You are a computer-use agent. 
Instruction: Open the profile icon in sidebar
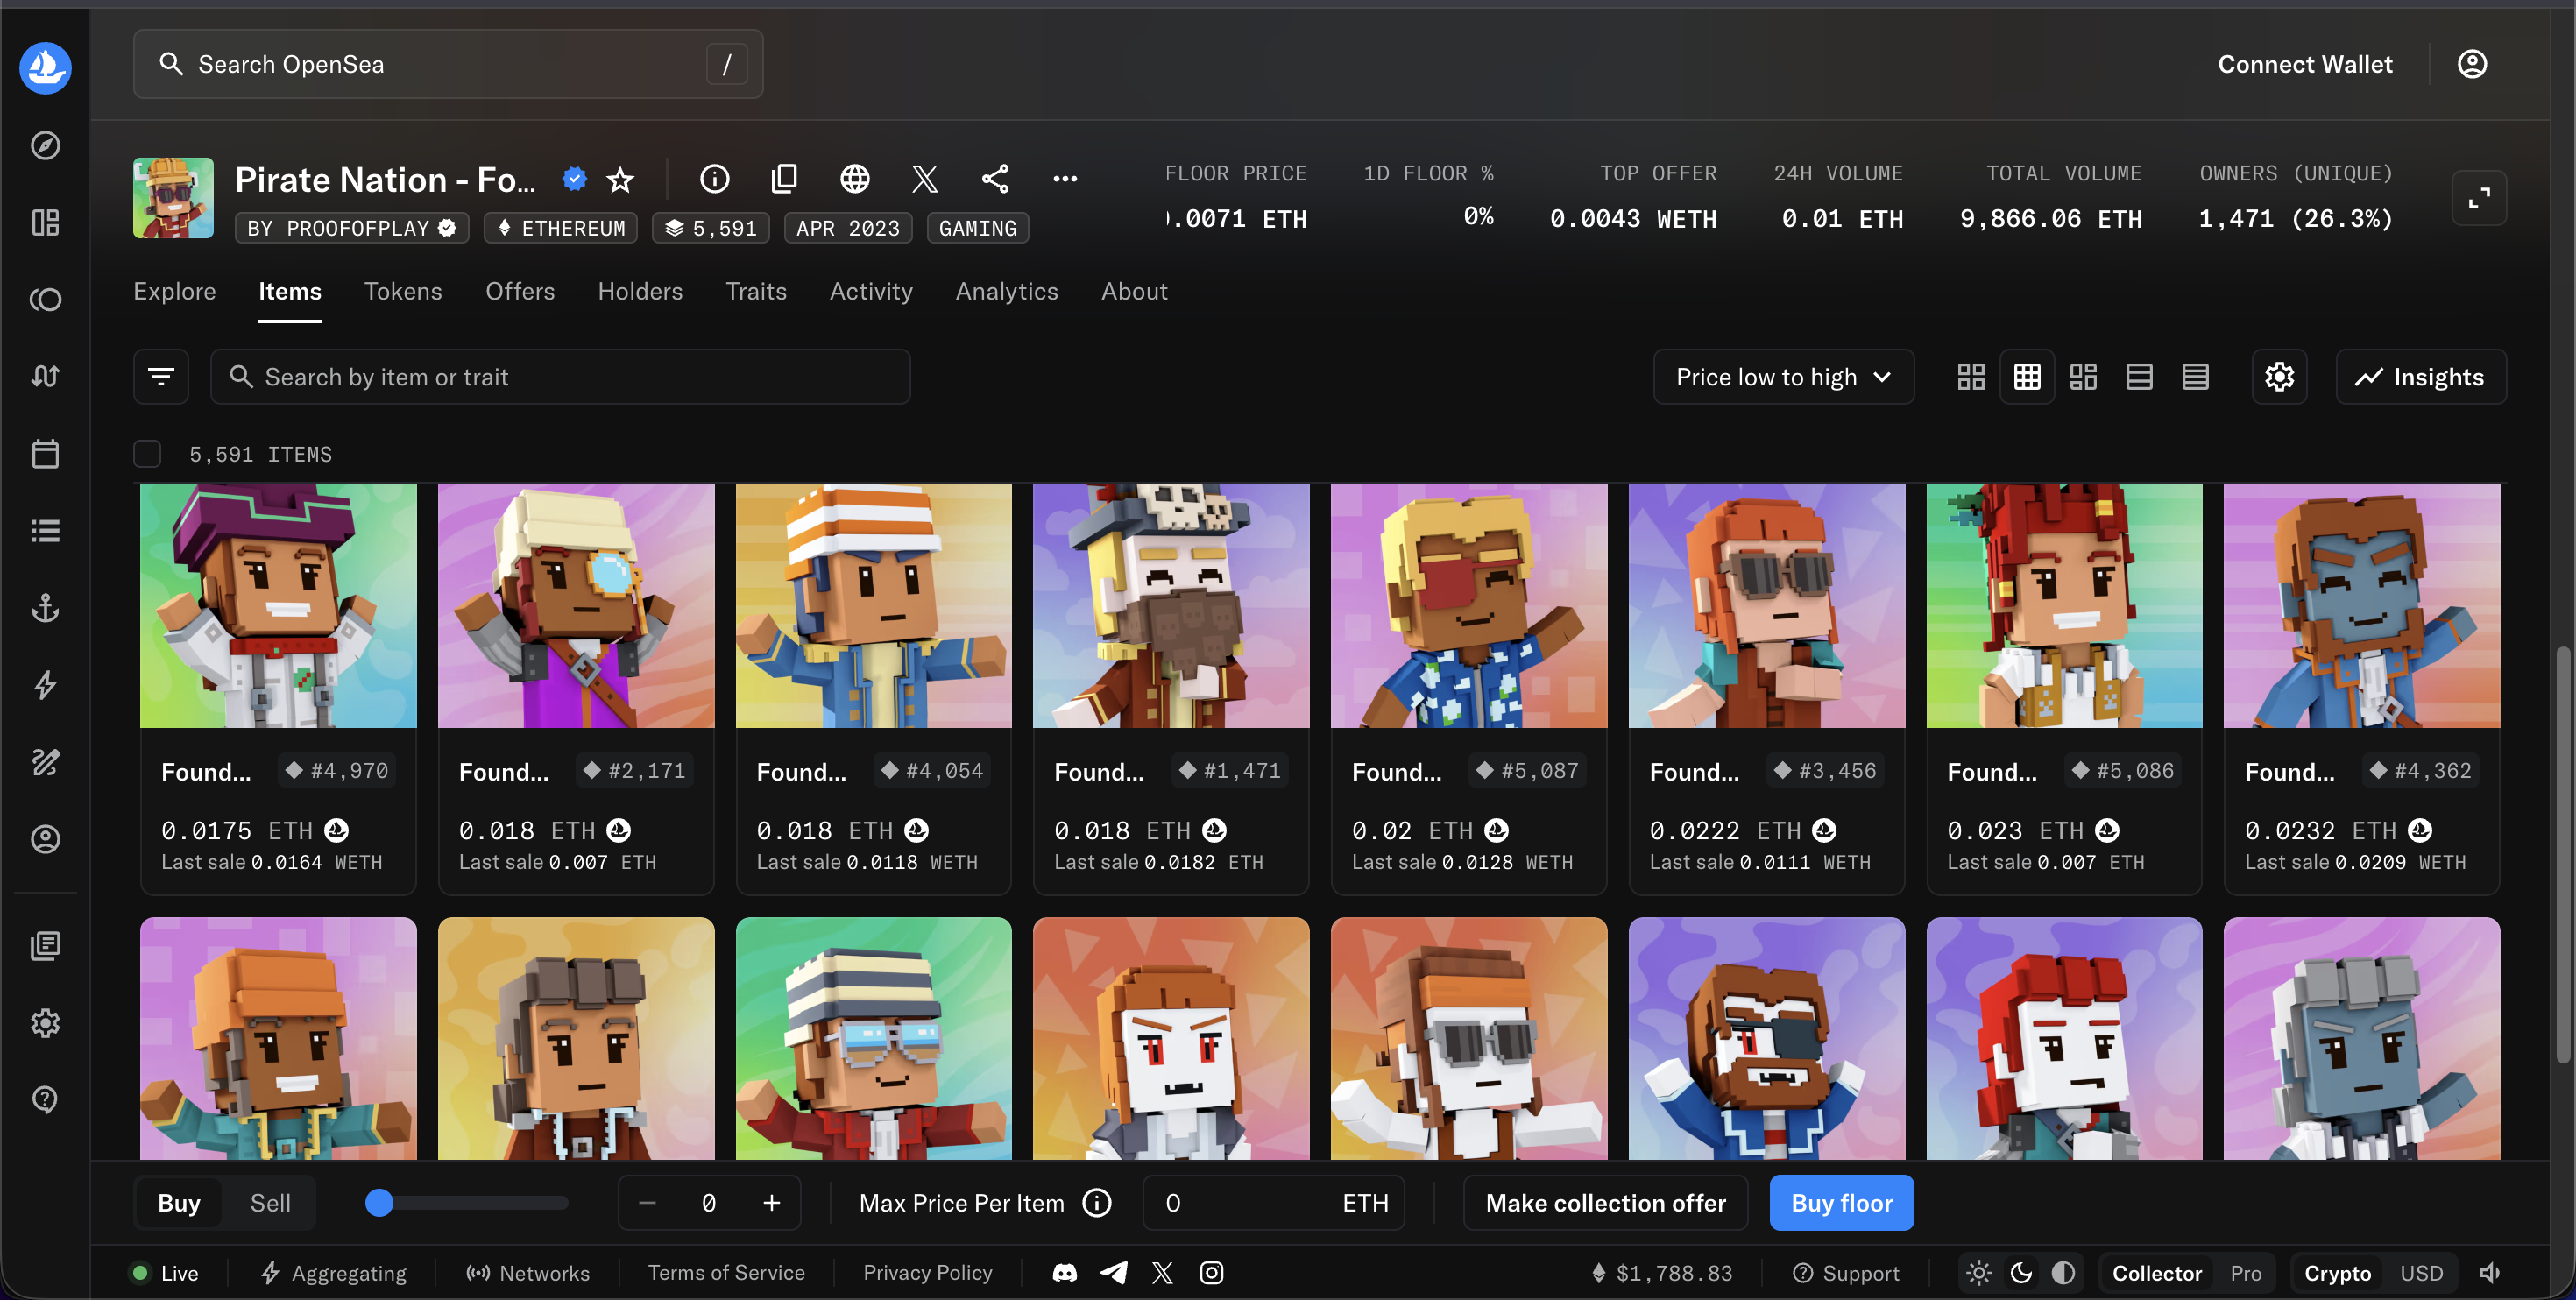[45, 839]
